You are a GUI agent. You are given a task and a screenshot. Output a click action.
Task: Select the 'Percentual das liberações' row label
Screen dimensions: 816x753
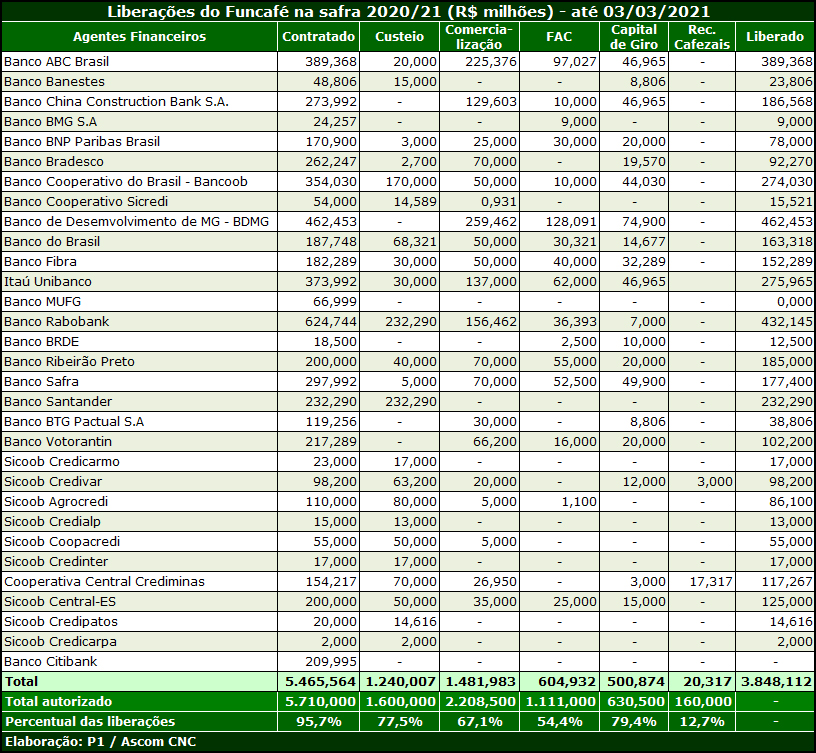coord(90,722)
